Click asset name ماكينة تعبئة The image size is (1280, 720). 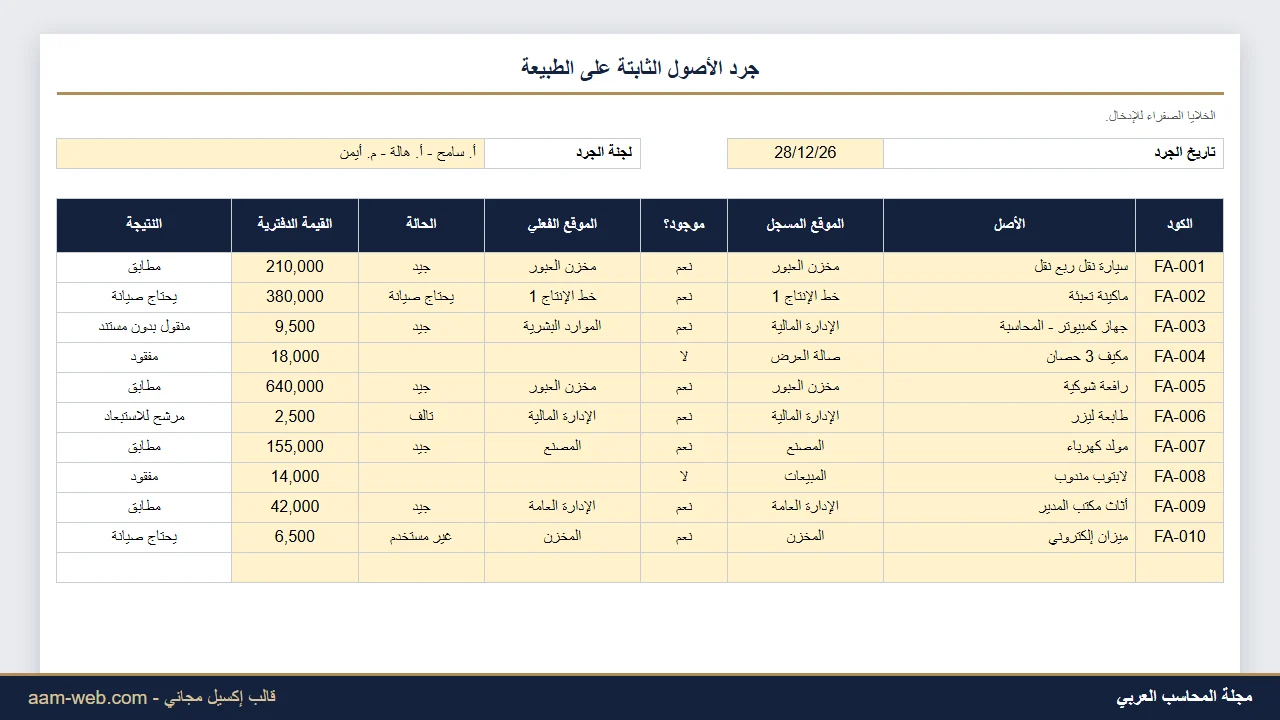[x=1009, y=297]
